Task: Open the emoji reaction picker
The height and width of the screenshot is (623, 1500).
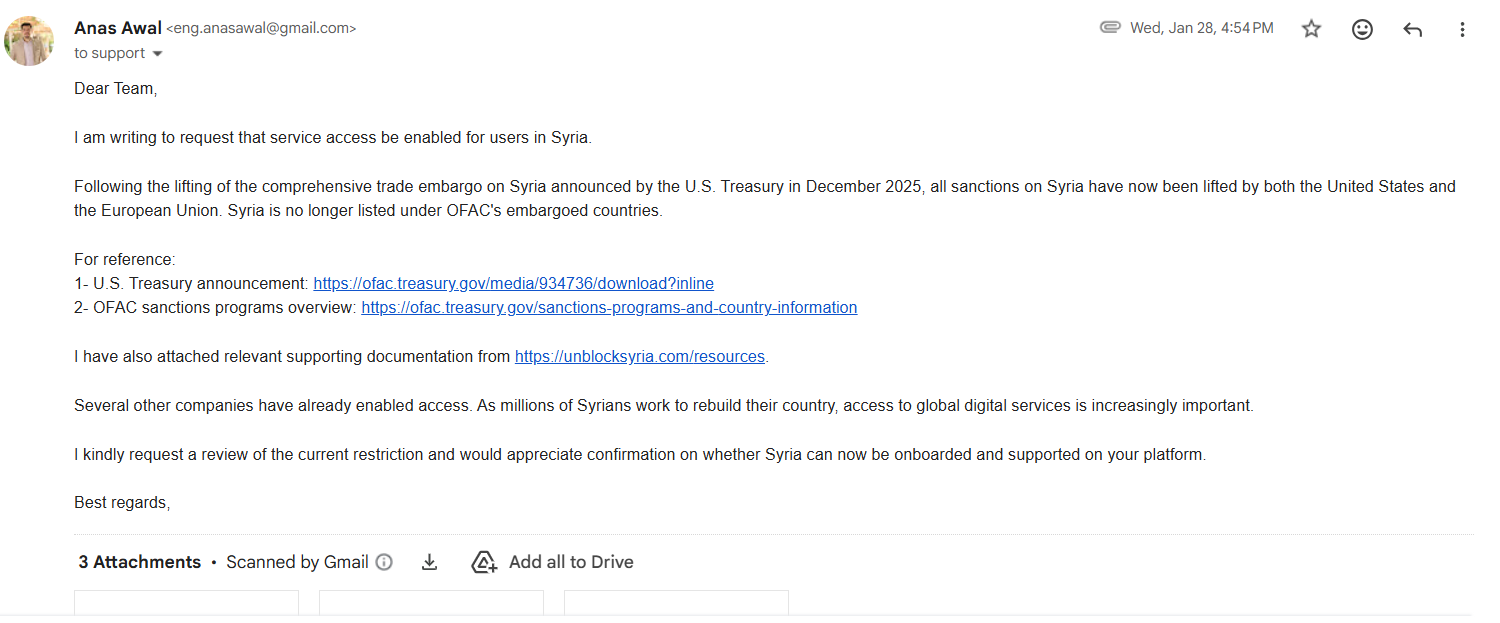Action: 1362,29
